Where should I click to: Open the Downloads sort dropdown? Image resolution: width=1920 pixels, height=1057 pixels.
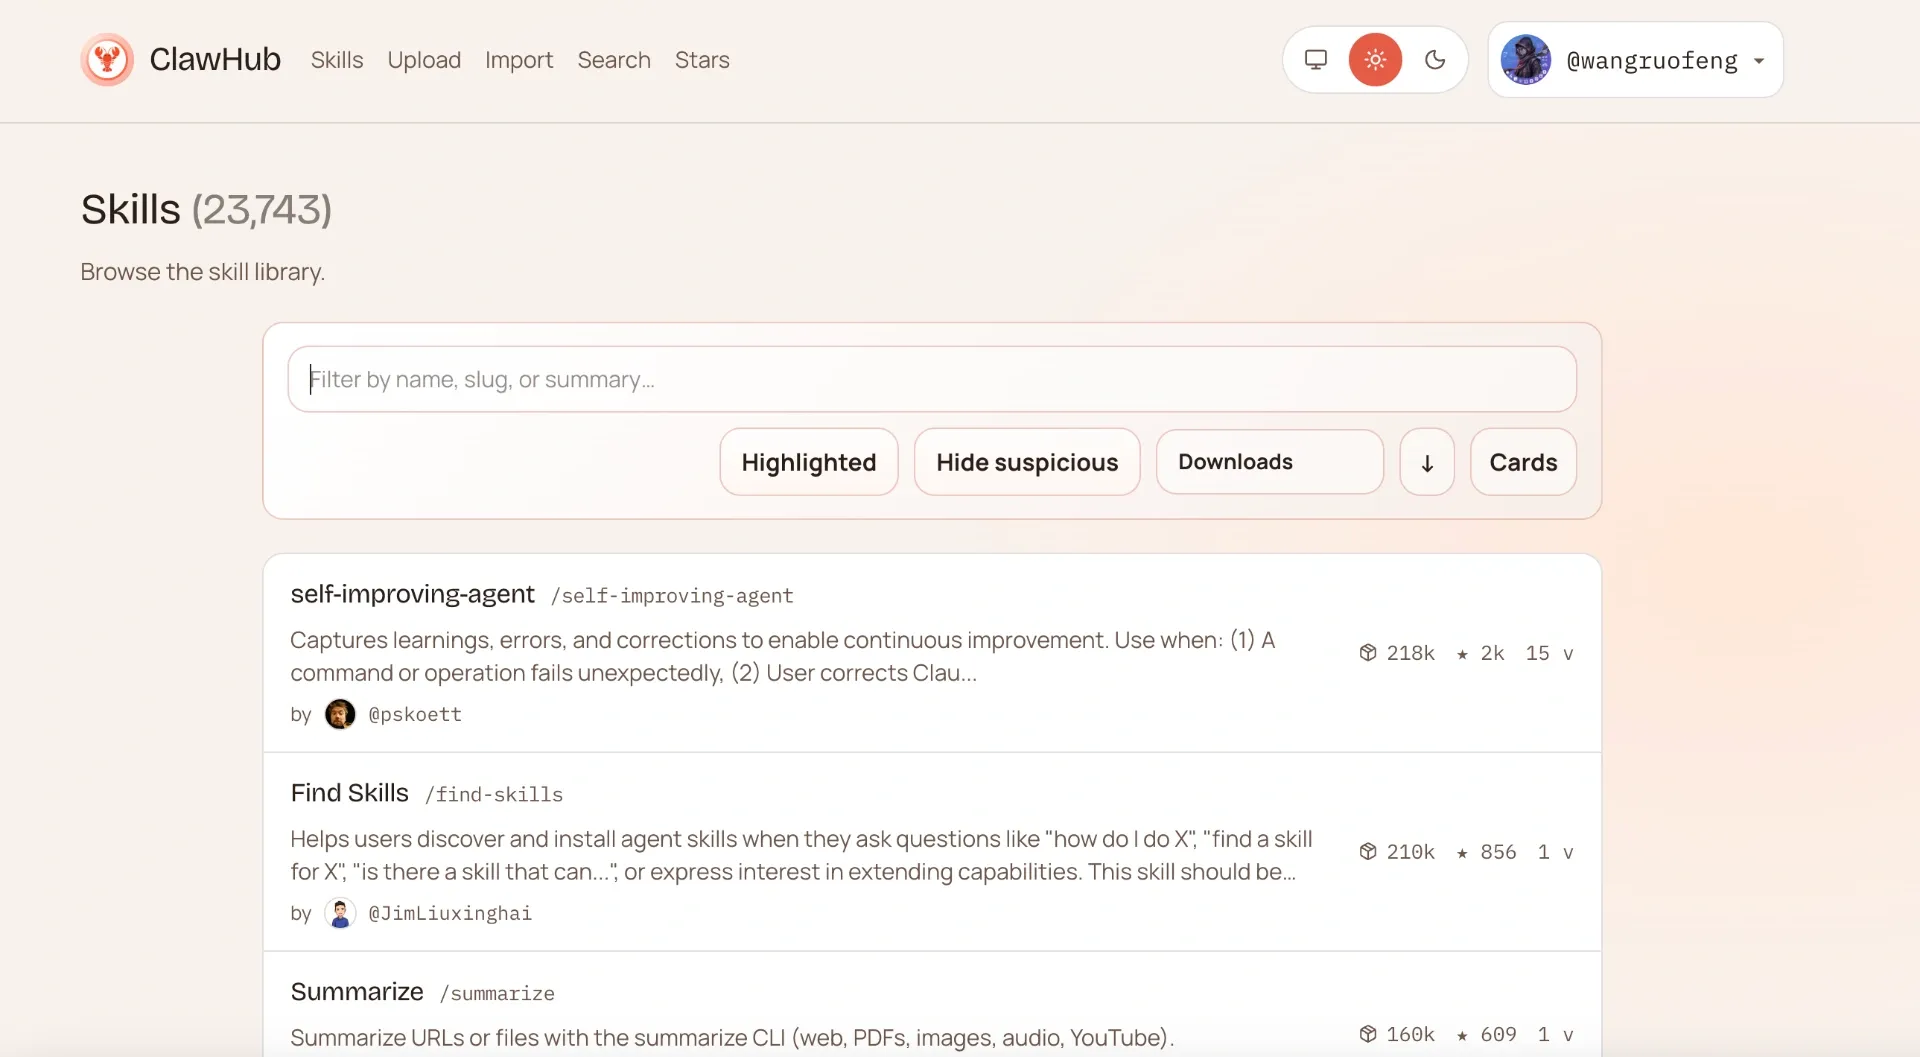pos(1269,462)
